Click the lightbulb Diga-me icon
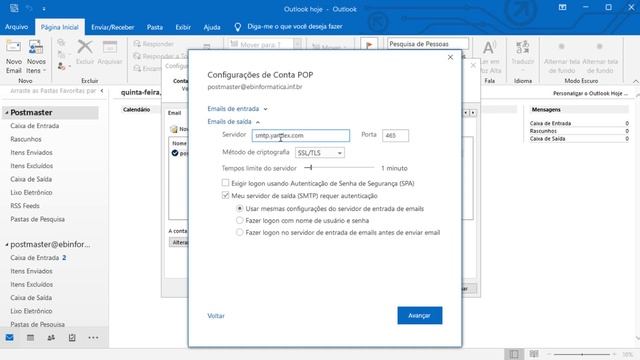Viewport: 640px width, 360px height. click(238, 27)
